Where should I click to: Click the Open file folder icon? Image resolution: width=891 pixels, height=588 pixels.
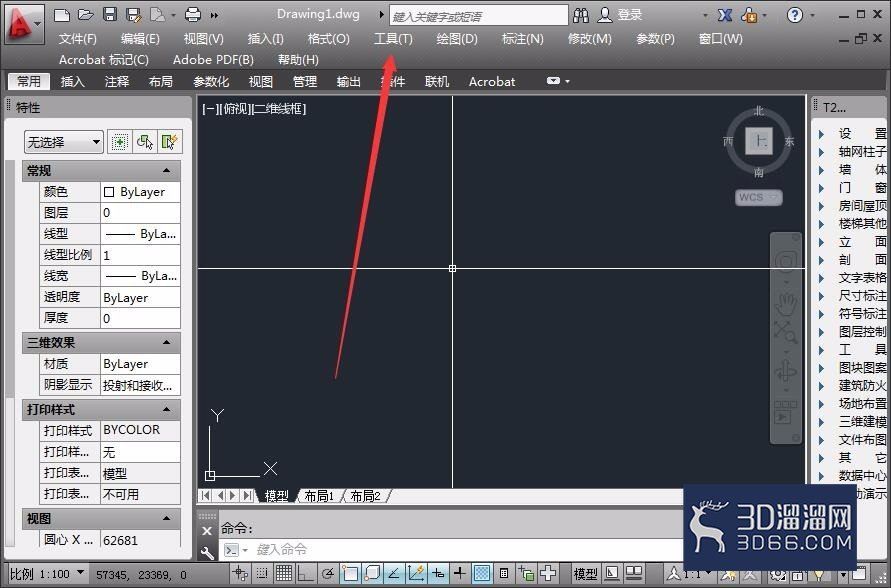[x=86, y=15]
